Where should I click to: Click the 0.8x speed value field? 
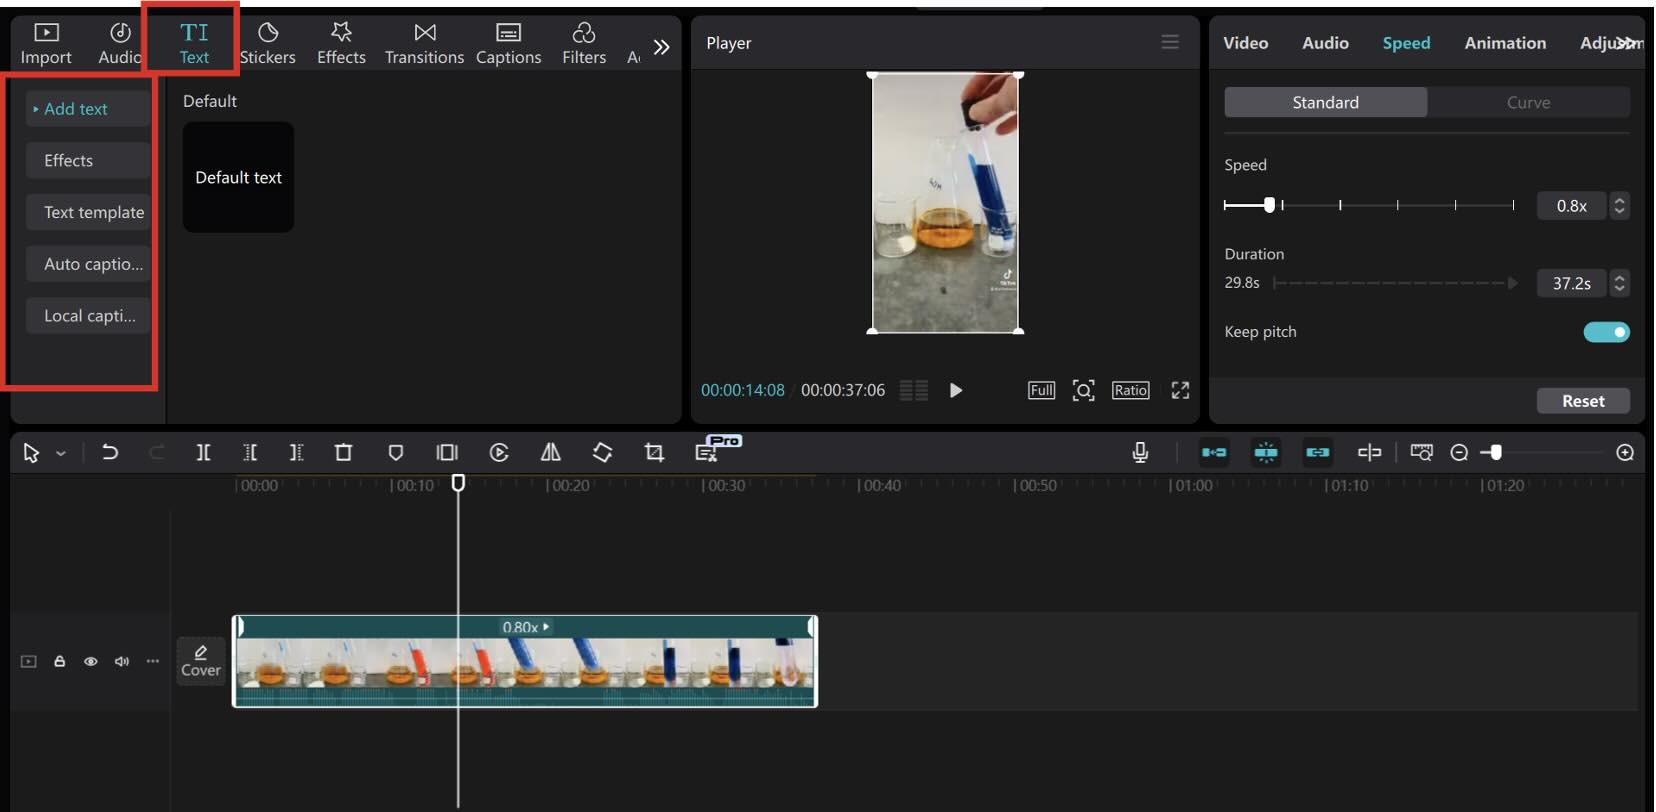1571,206
